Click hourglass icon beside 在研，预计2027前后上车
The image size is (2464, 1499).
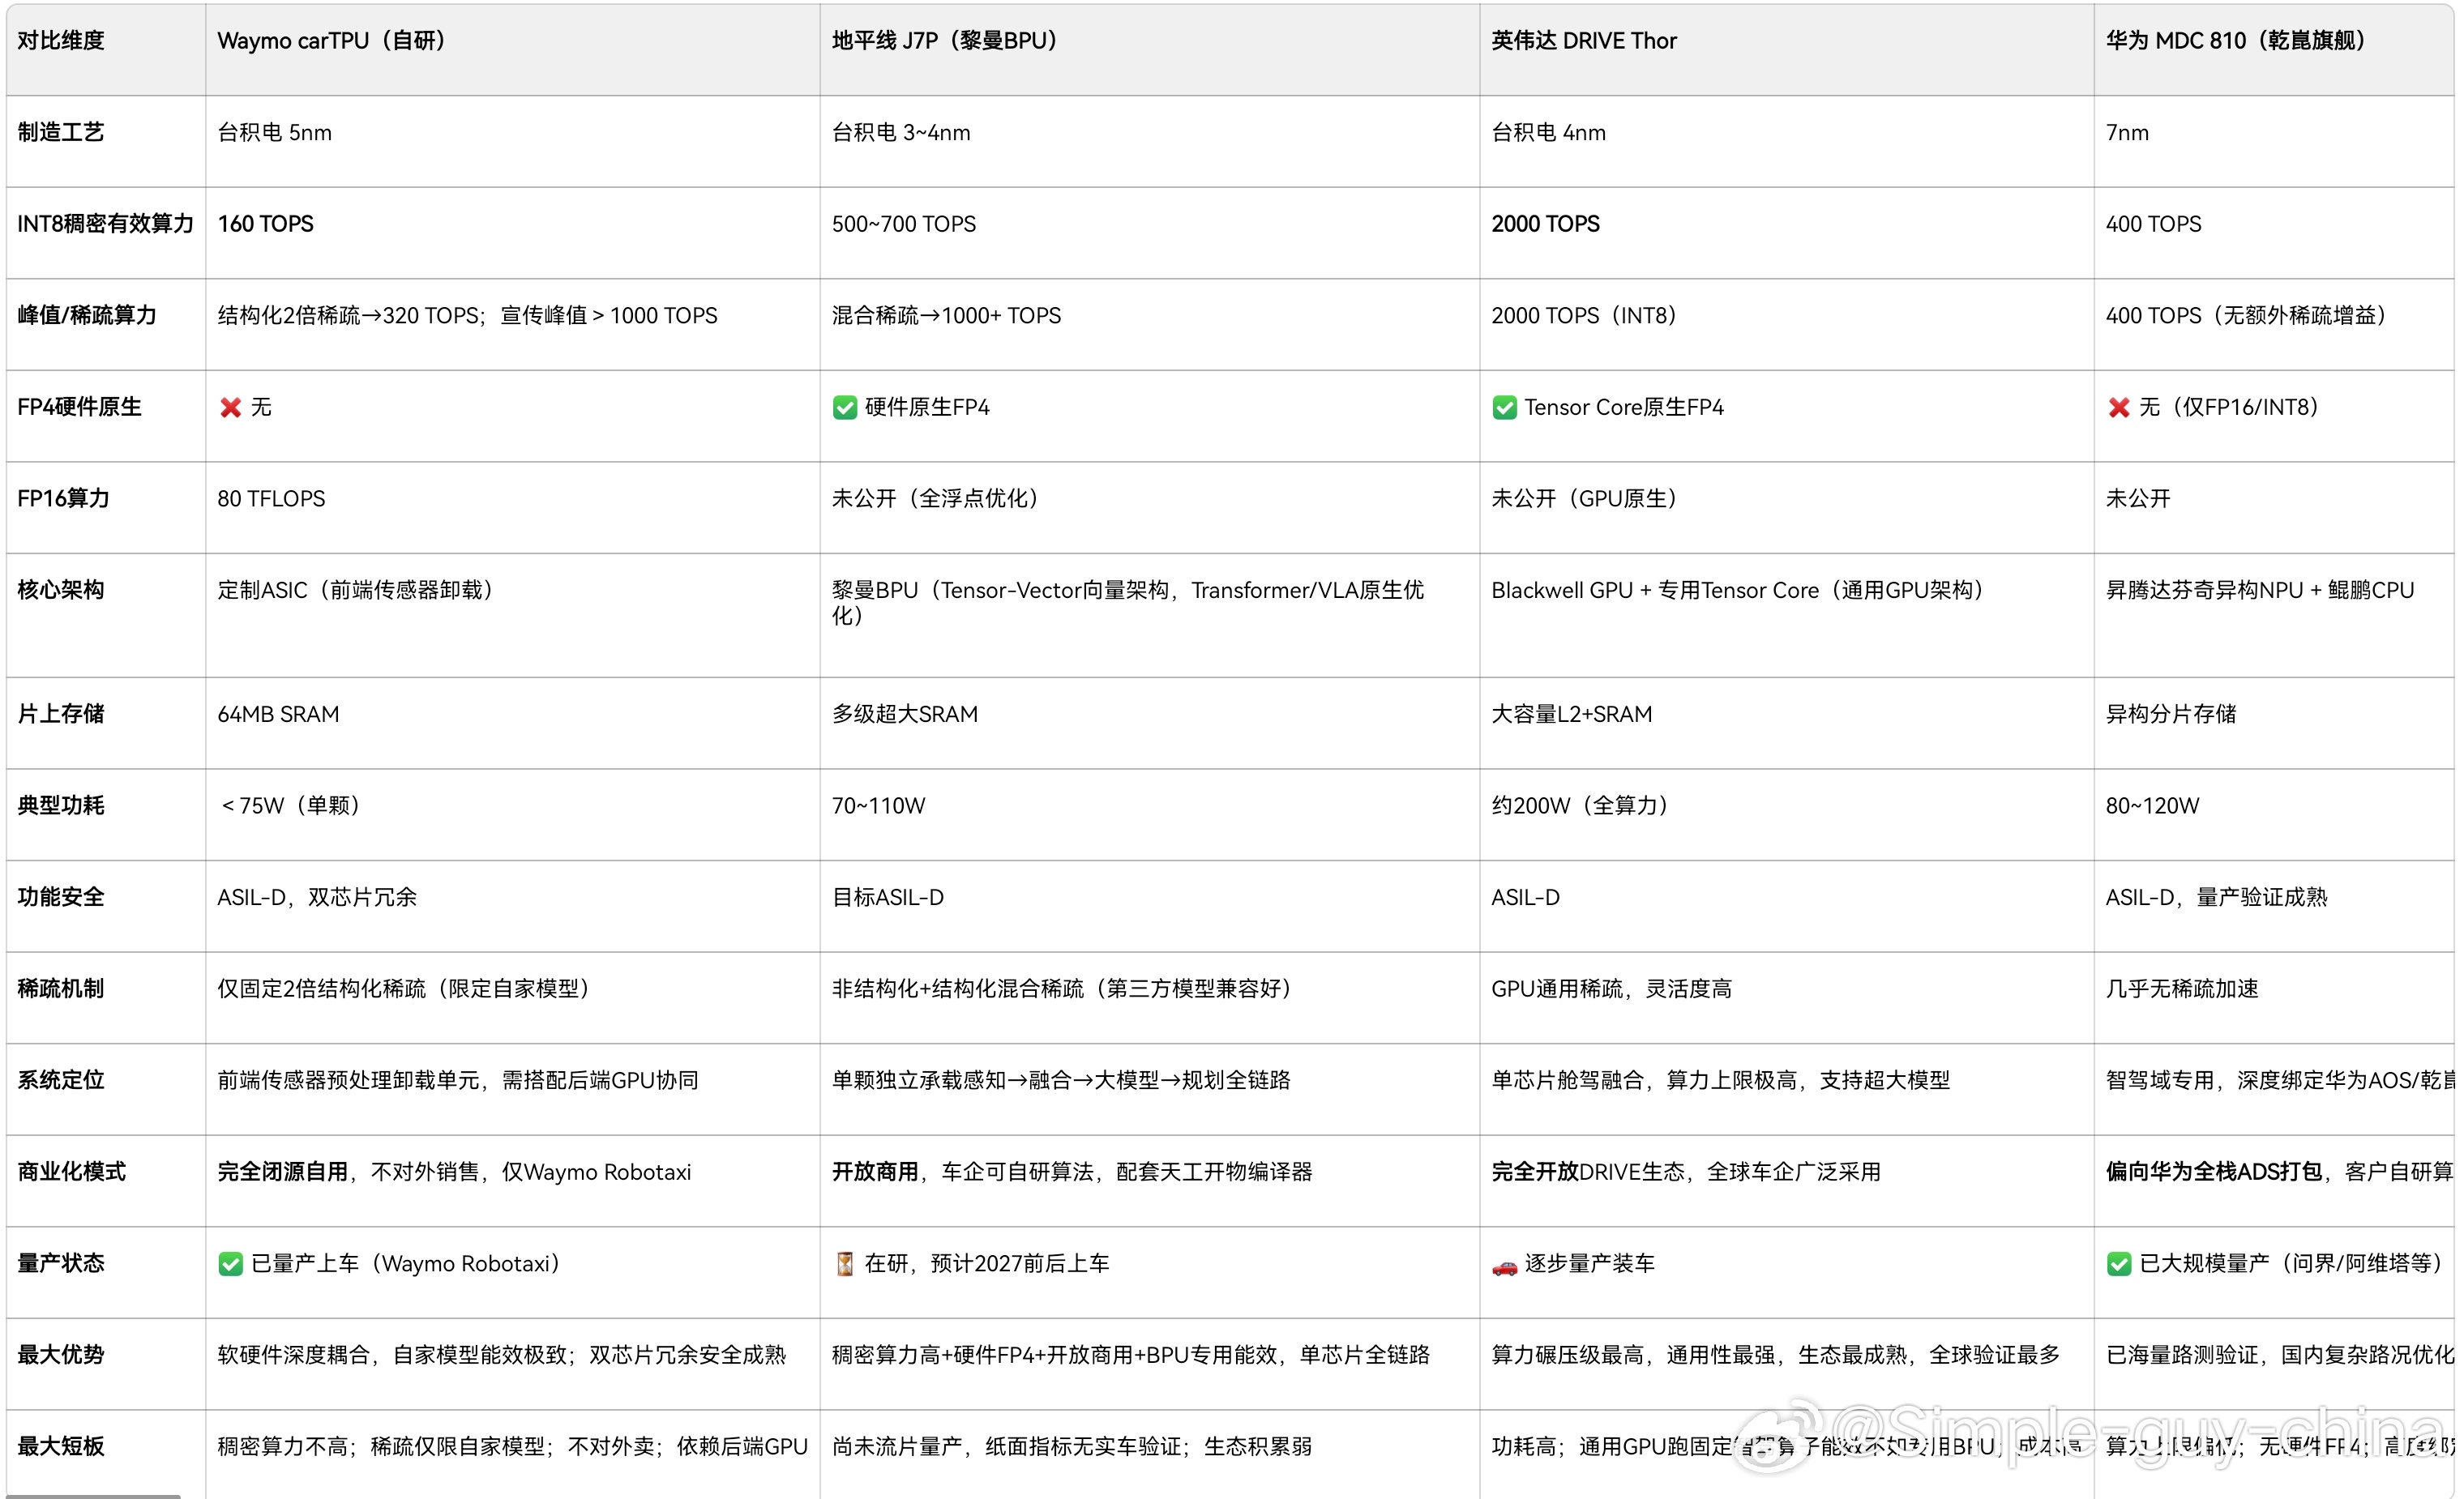coord(845,1264)
